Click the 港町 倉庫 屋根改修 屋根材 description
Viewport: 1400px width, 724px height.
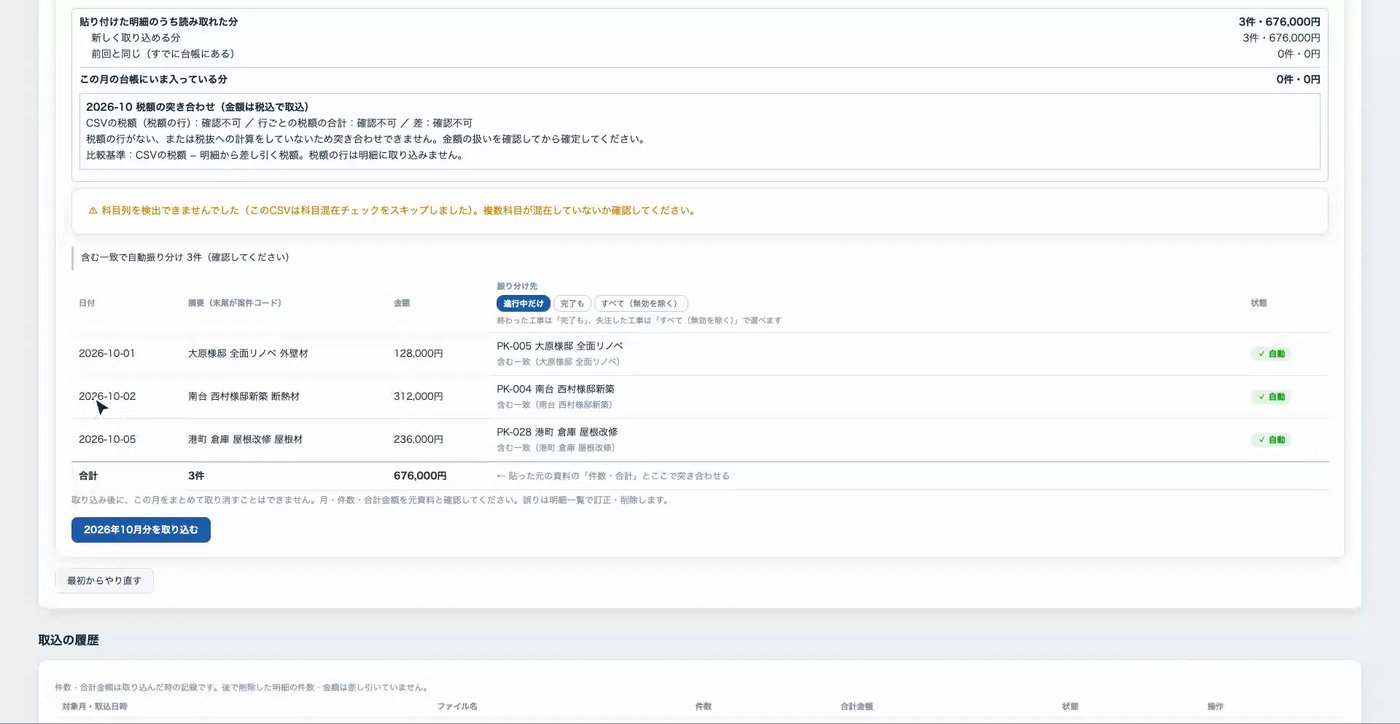point(245,440)
